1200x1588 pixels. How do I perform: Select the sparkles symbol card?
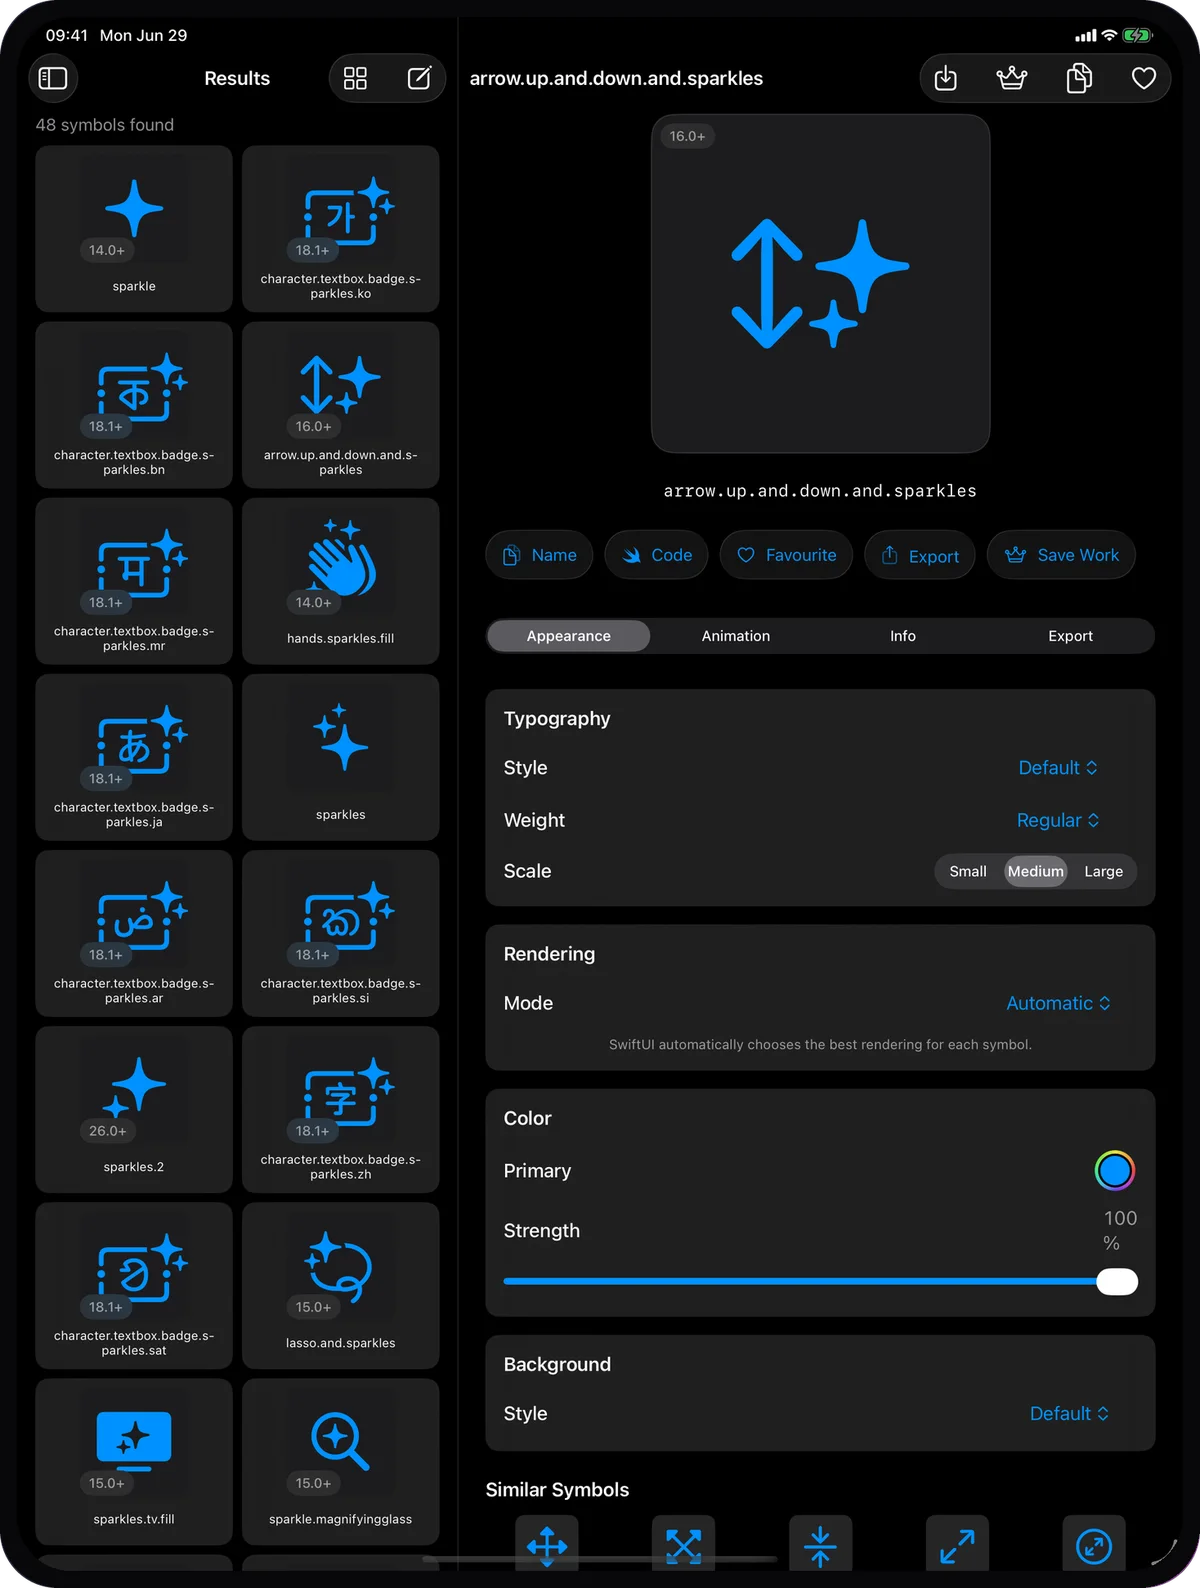(x=341, y=757)
